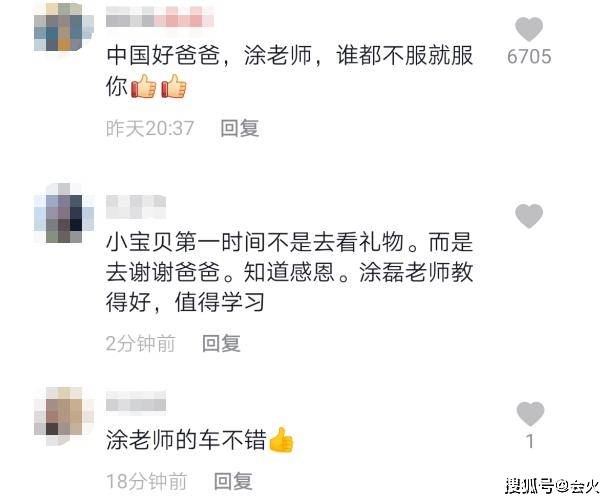Like the comment with 6705 likes
Image resolution: width=614 pixels, height=503 pixels.
pos(529,29)
